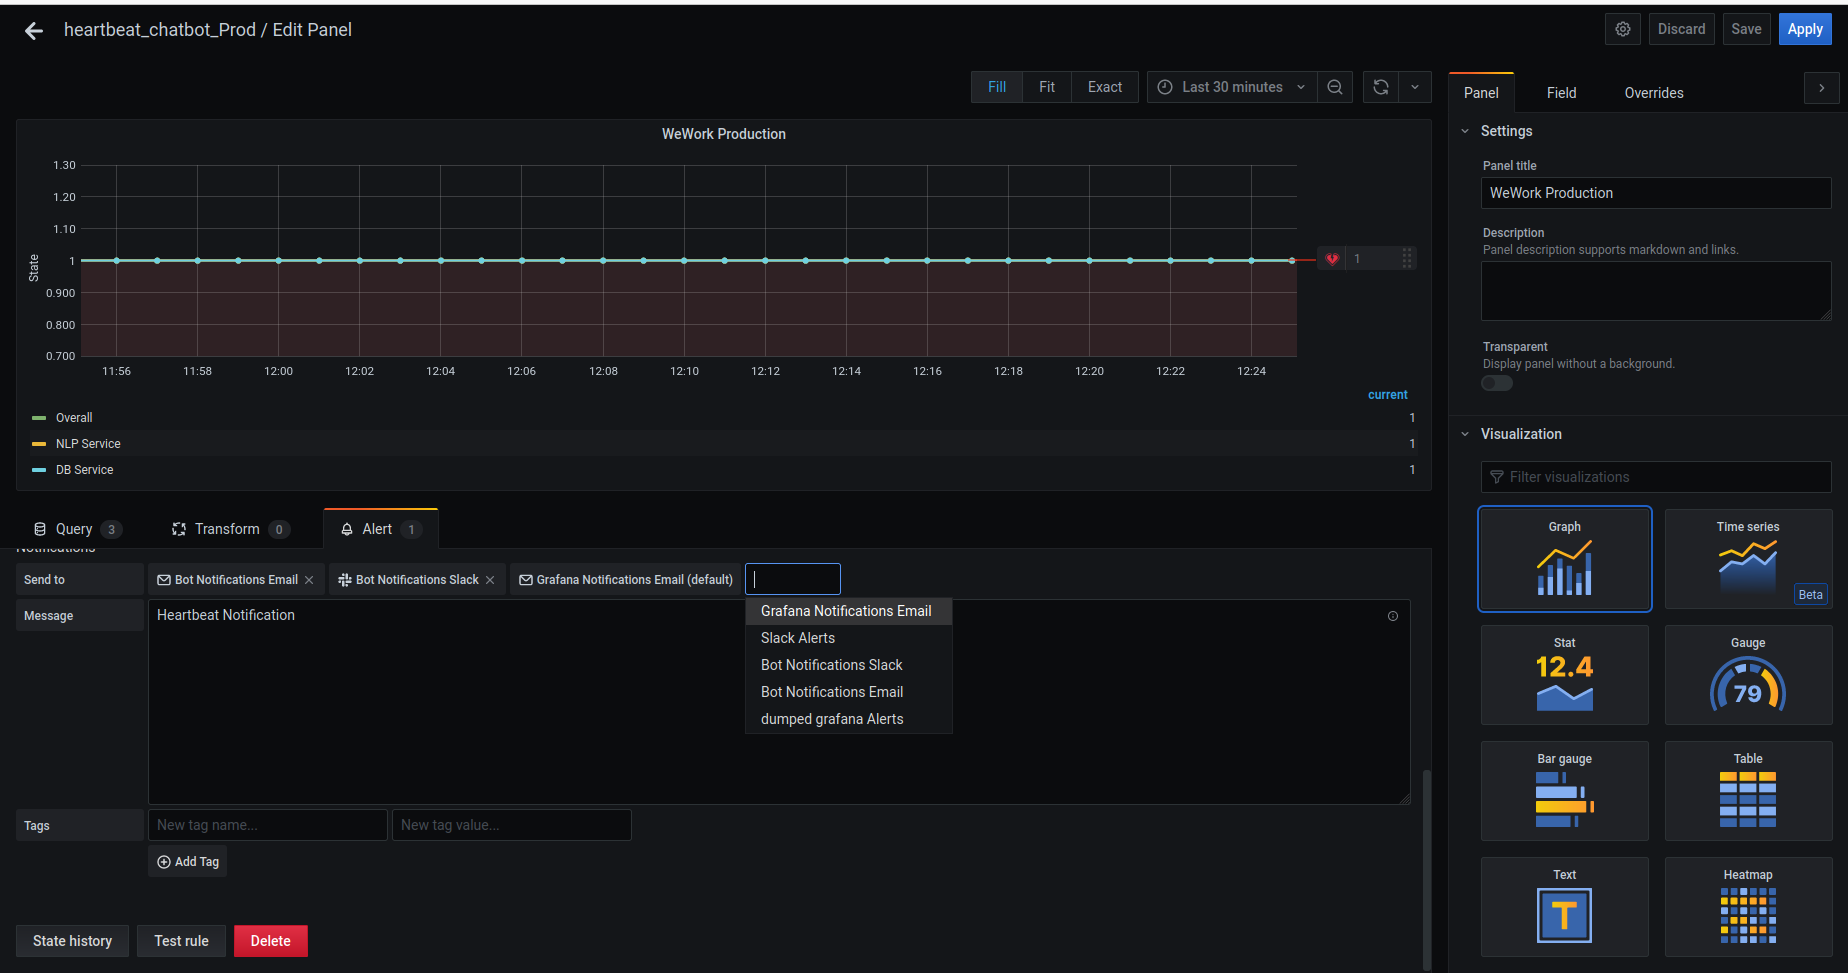1848x973 pixels.
Task: Toggle the Transparent panel switch
Action: pyautogui.click(x=1496, y=383)
